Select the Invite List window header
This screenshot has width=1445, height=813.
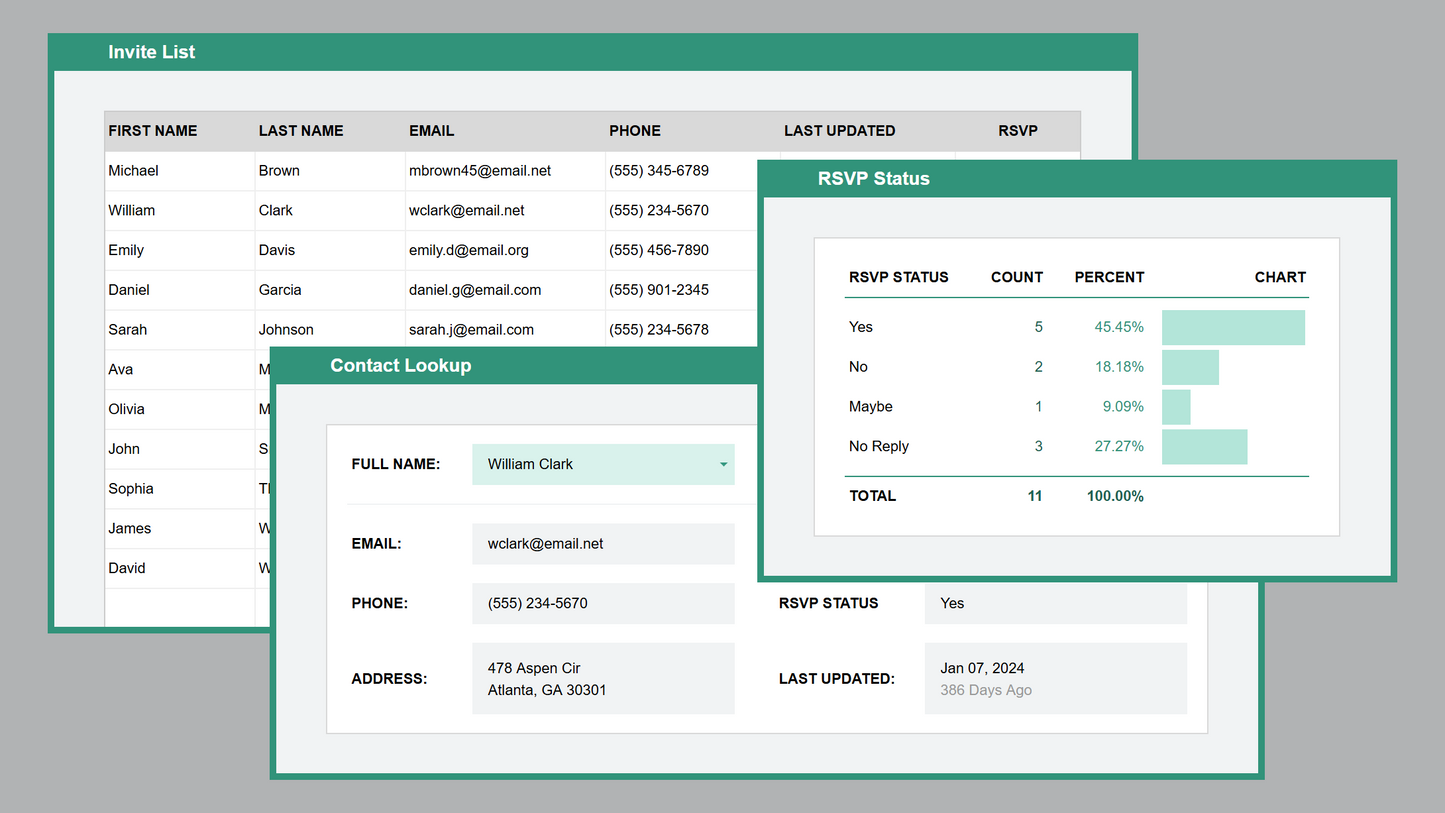tap(151, 51)
